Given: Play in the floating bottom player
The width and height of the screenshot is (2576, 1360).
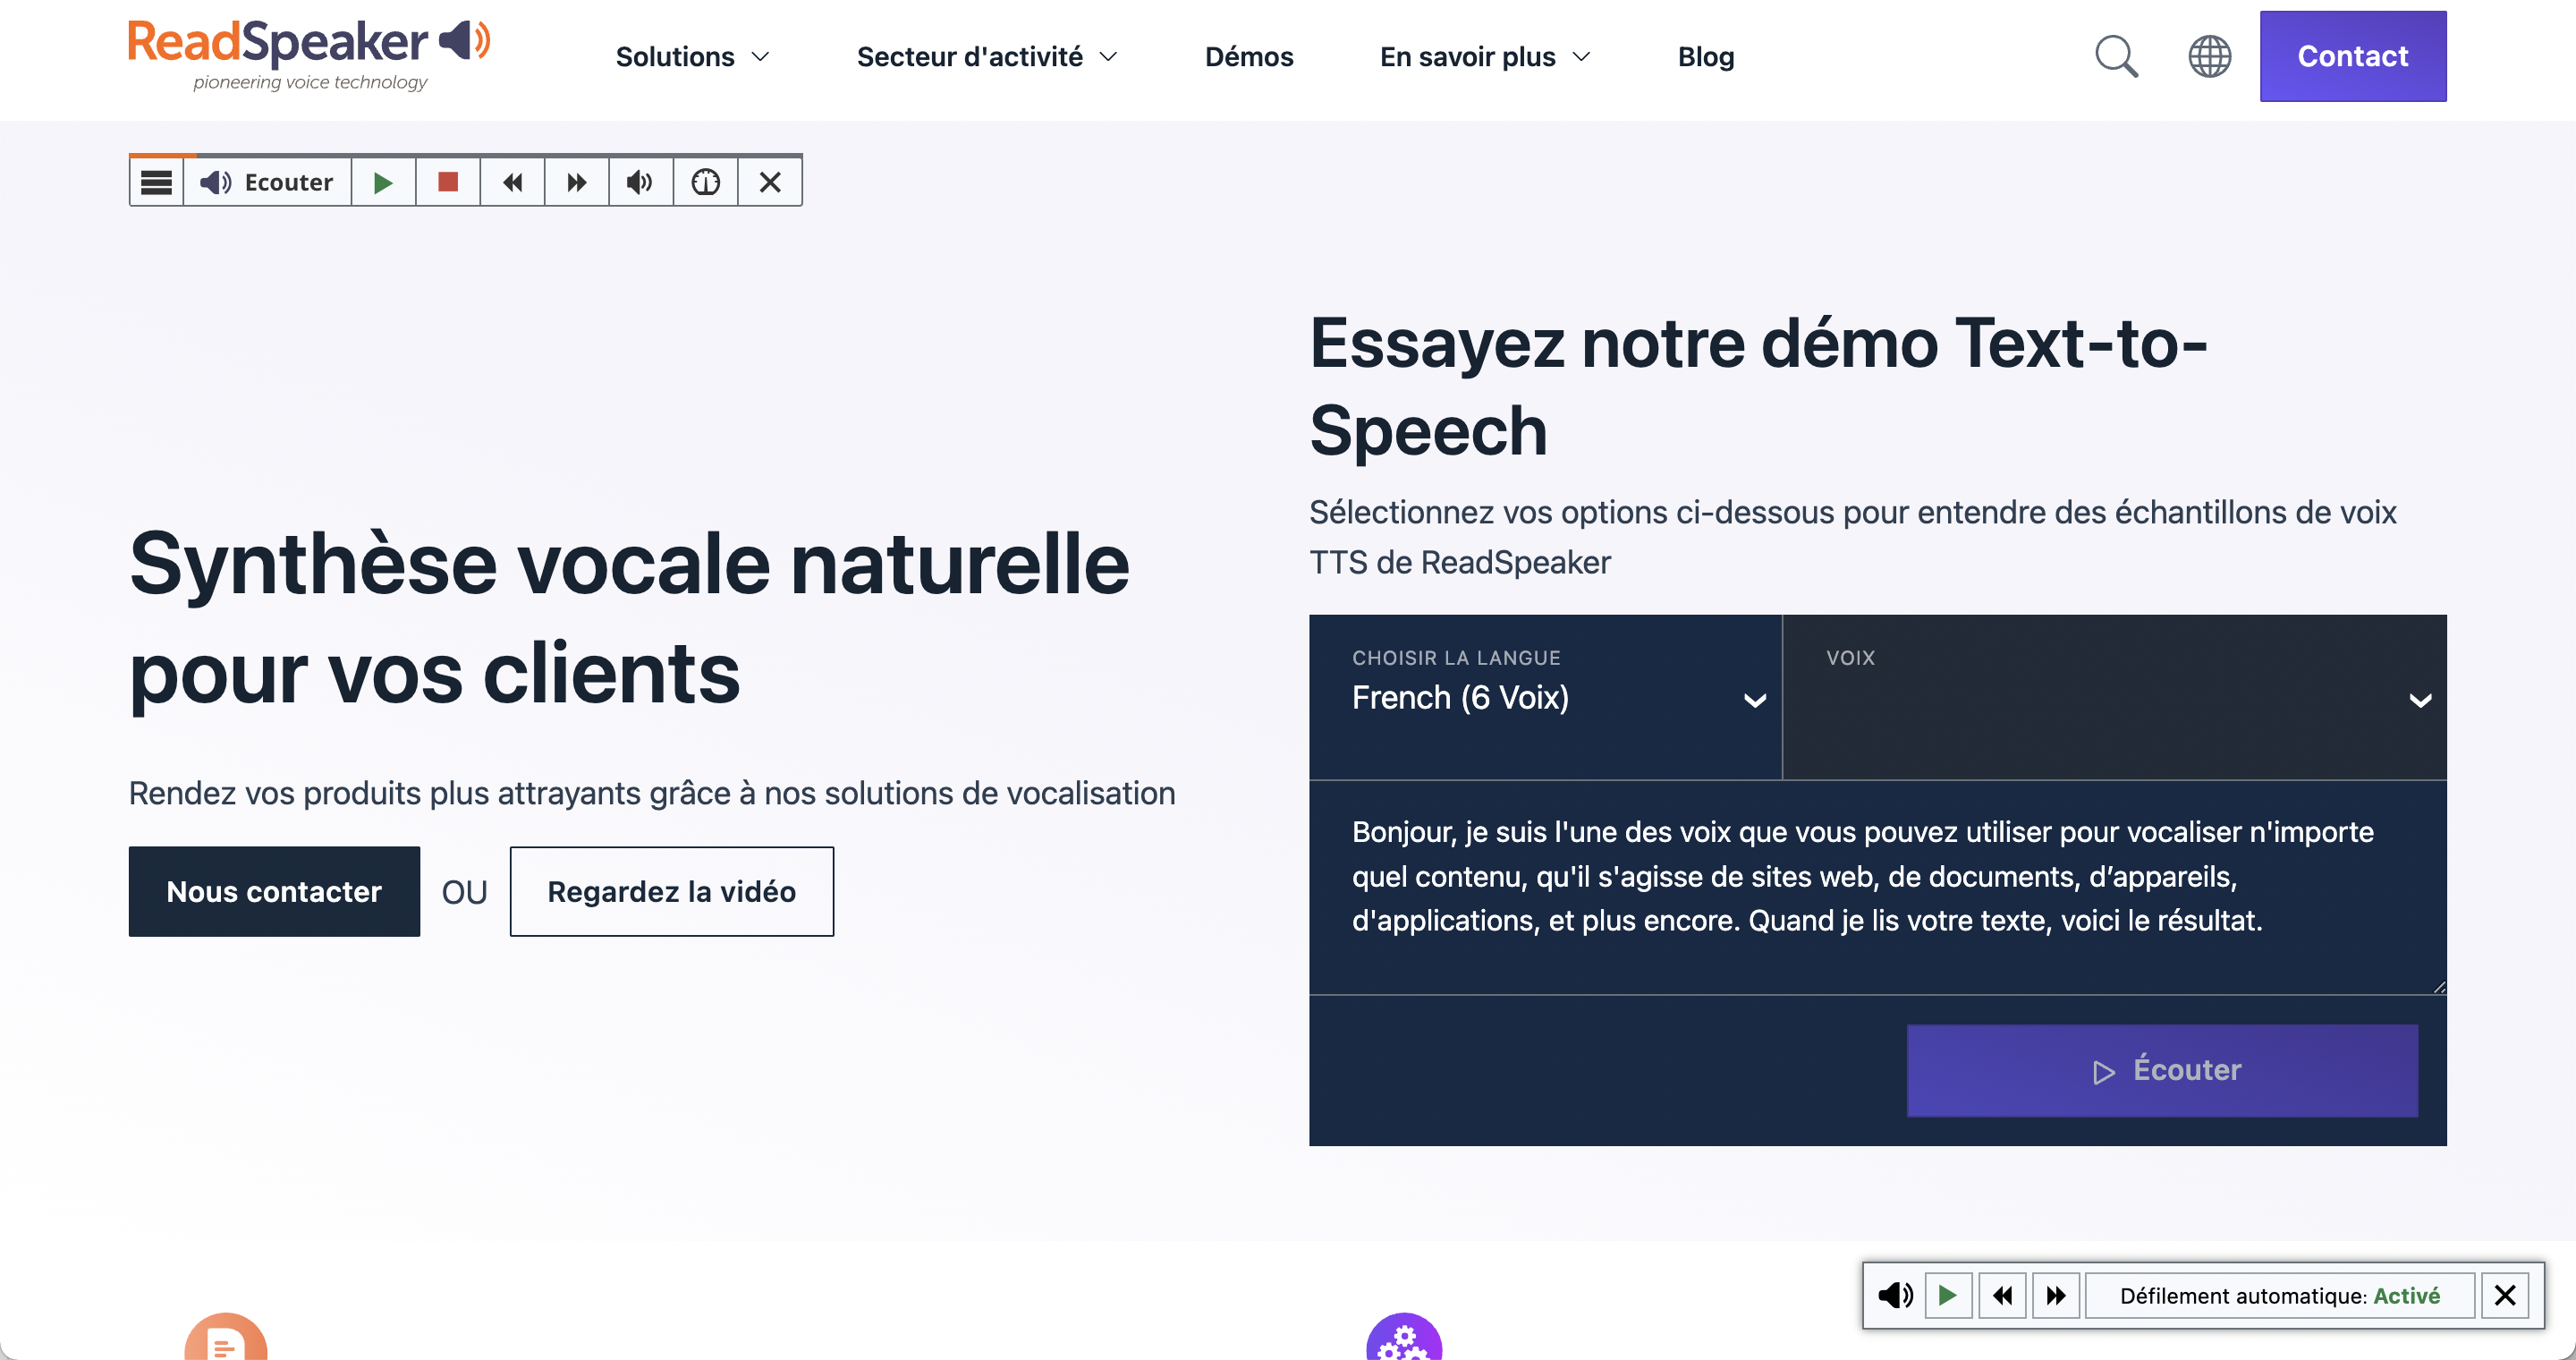Looking at the screenshot, I should [x=1948, y=1296].
